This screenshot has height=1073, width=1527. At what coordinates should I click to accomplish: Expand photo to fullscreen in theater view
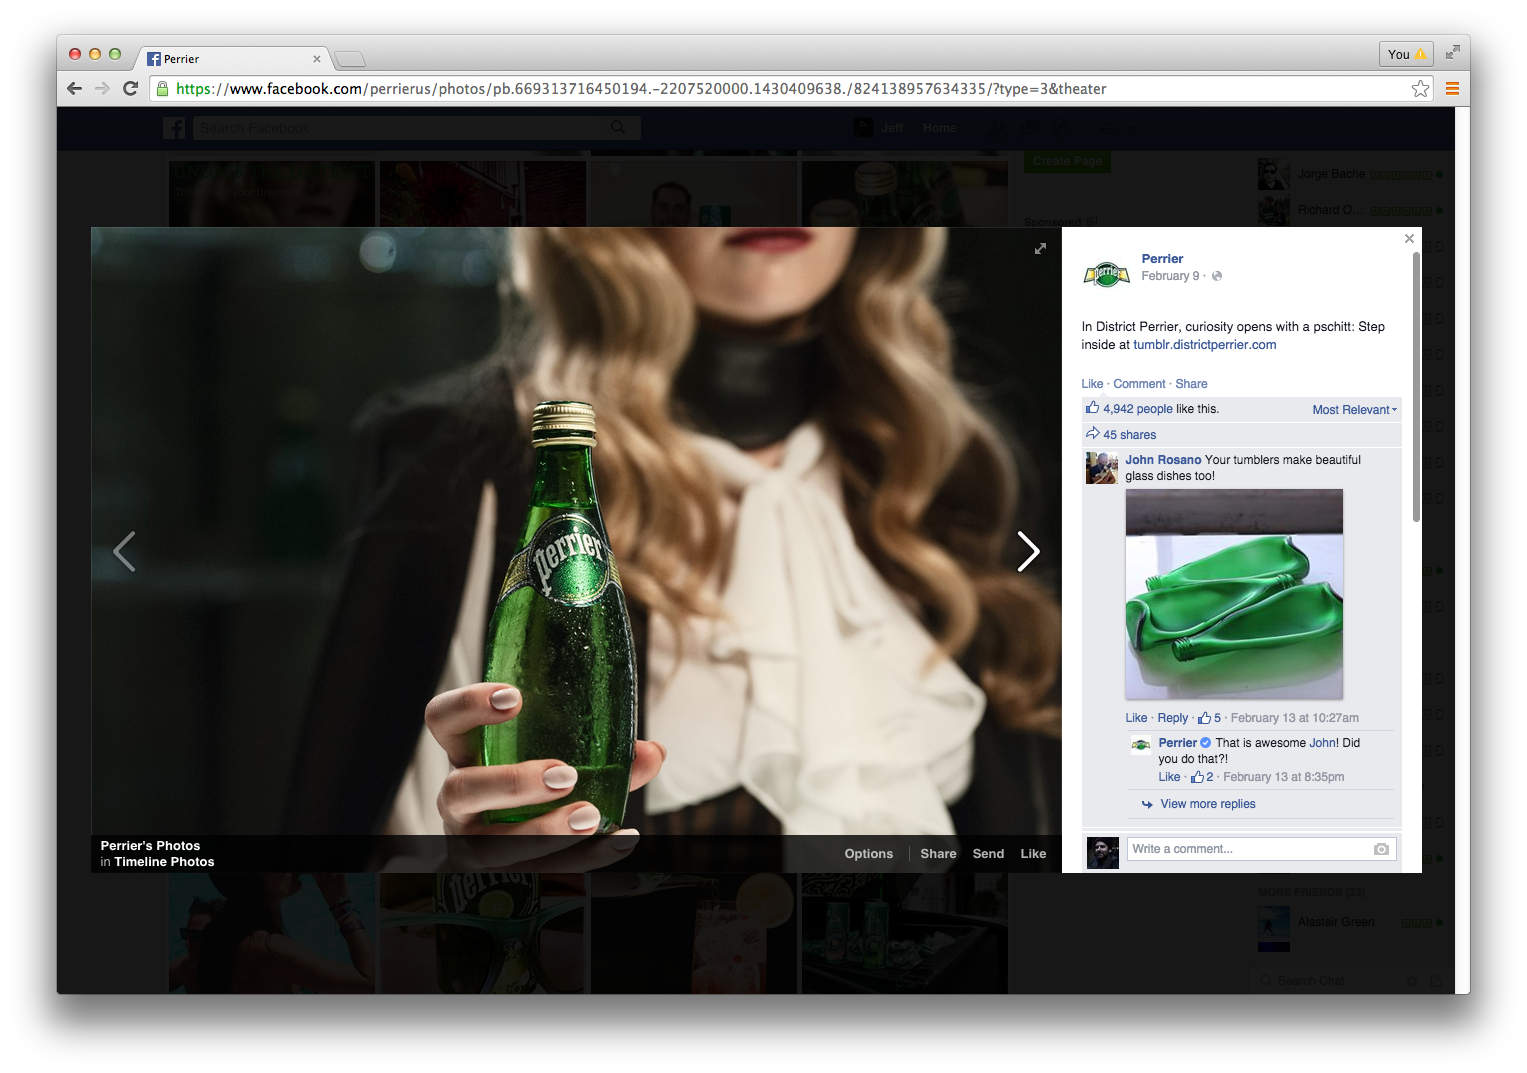pyautogui.click(x=1040, y=248)
